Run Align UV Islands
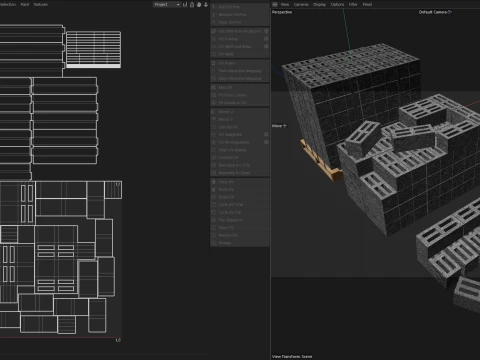The width and height of the screenshot is (480, 360). tap(240, 150)
